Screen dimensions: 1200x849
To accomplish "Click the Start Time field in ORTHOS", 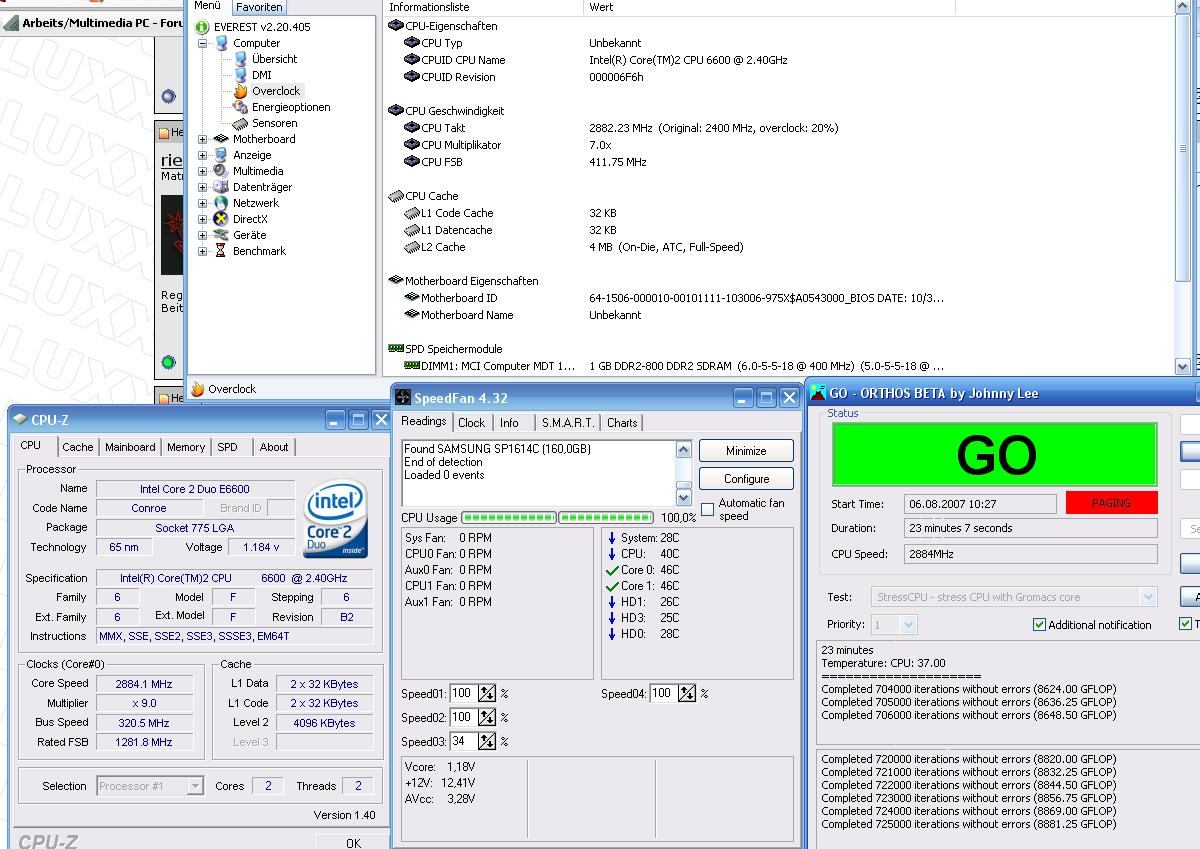I will tap(980, 504).
